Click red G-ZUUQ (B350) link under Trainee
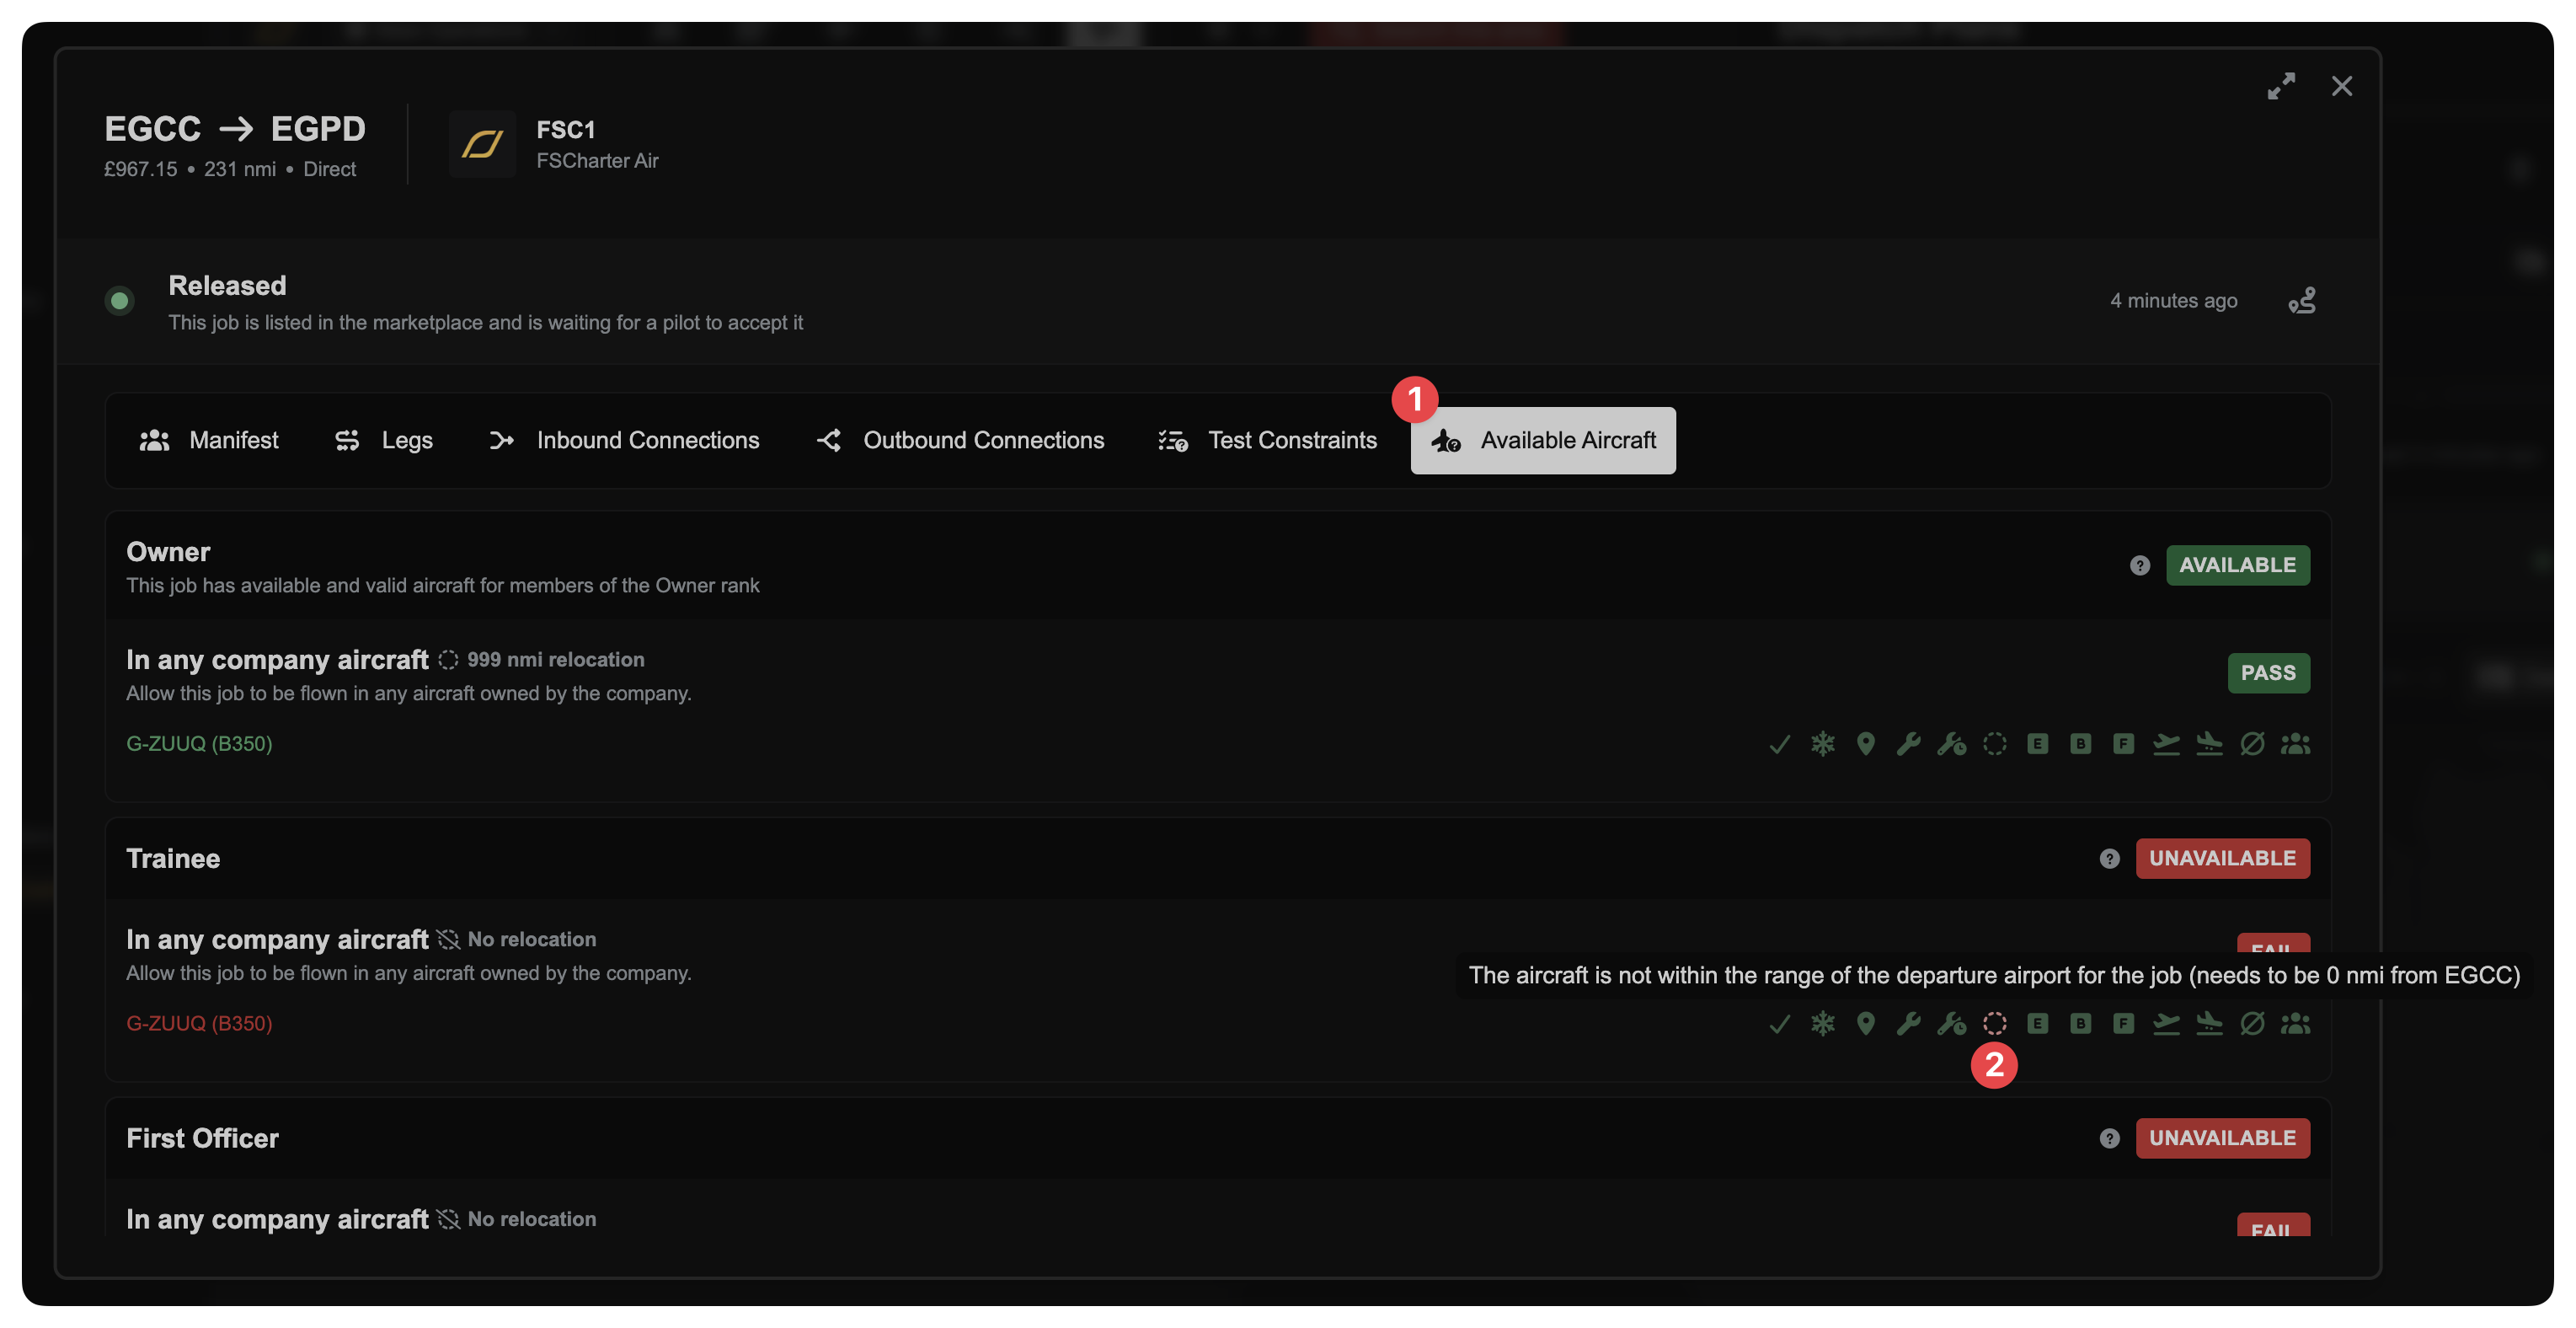The width and height of the screenshot is (2576, 1328). pos(199,1023)
